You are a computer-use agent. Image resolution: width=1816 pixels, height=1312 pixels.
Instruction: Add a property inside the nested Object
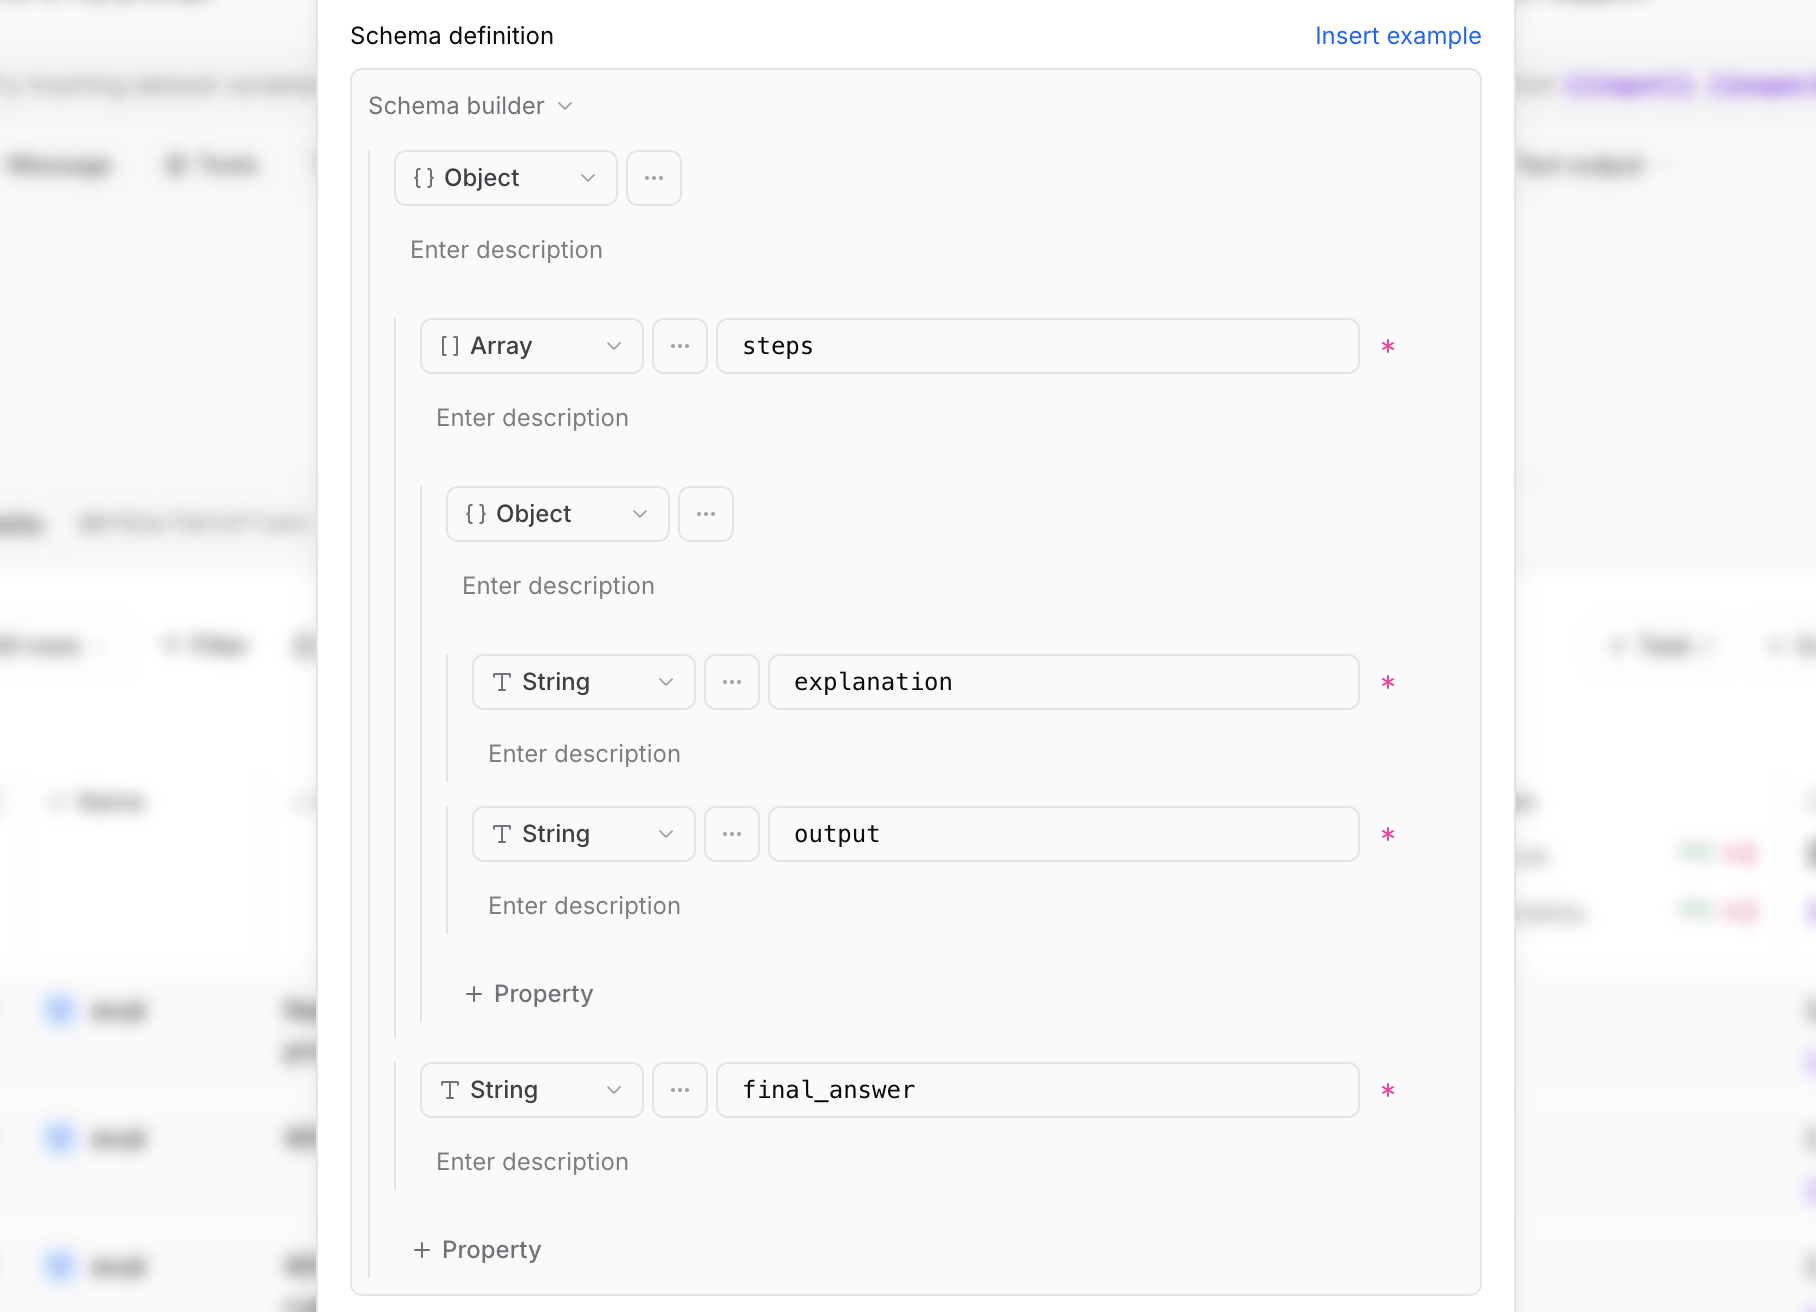click(528, 993)
